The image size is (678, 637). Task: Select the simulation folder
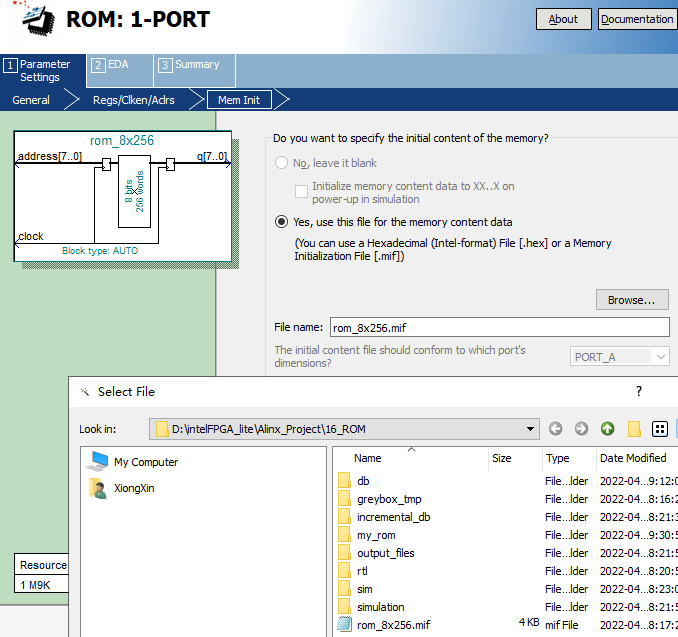381,607
